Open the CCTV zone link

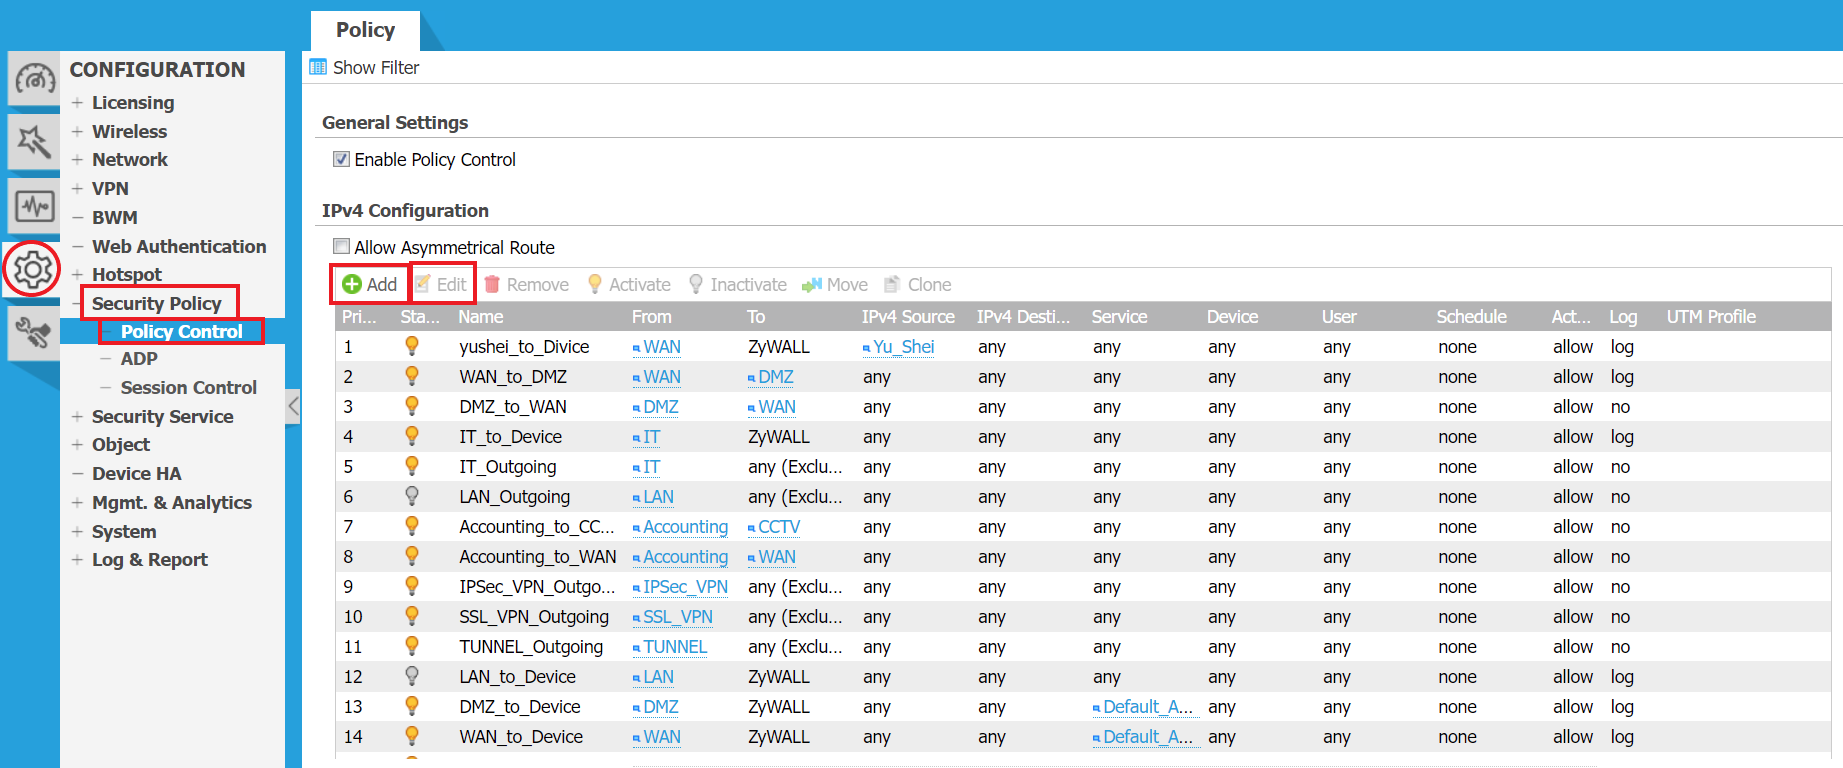coord(779,527)
